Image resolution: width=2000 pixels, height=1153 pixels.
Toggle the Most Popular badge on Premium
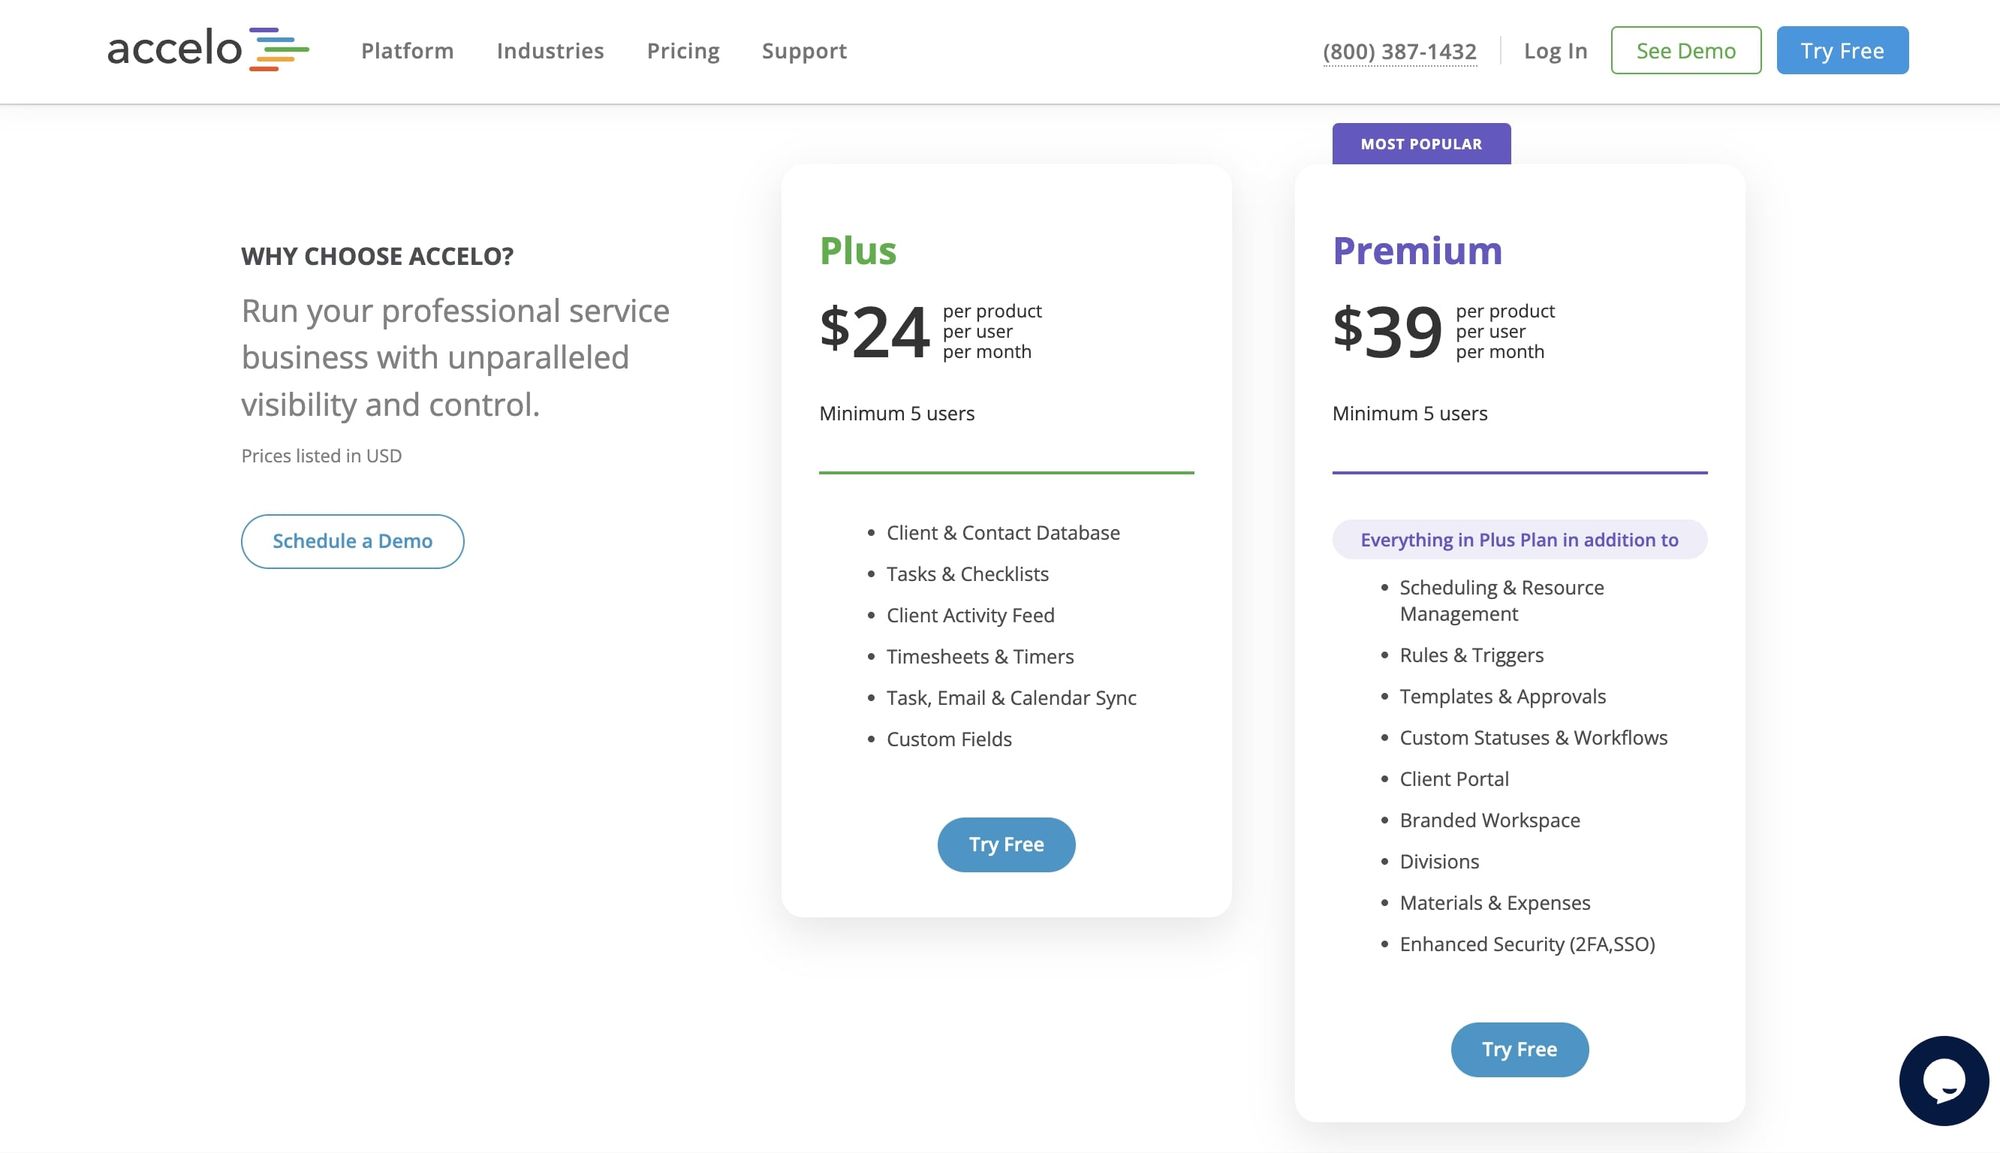pyautogui.click(x=1420, y=143)
